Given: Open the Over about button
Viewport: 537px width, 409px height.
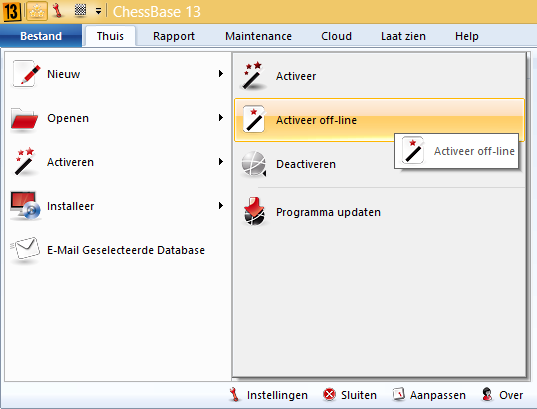Looking at the screenshot, I should tap(502, 395).
